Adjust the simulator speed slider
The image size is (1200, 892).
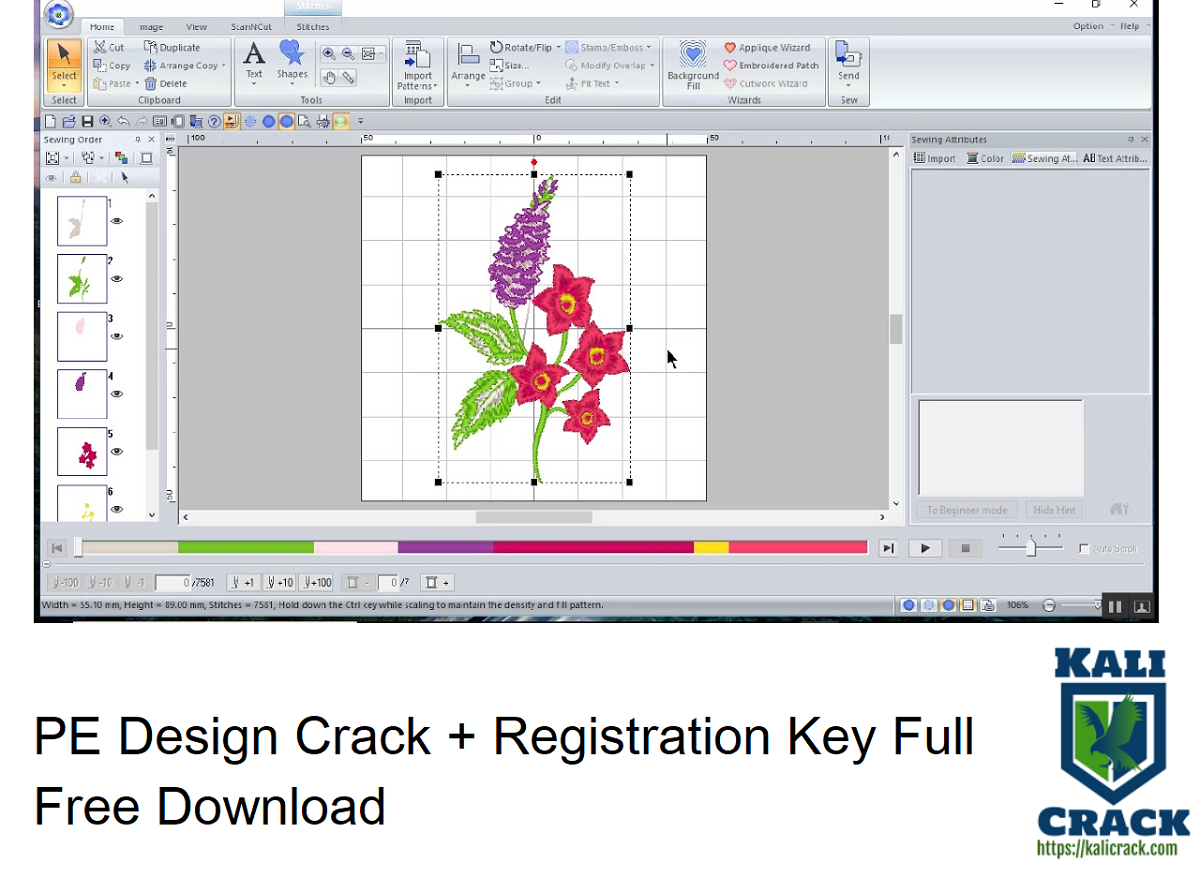[x=1030, y=547]
